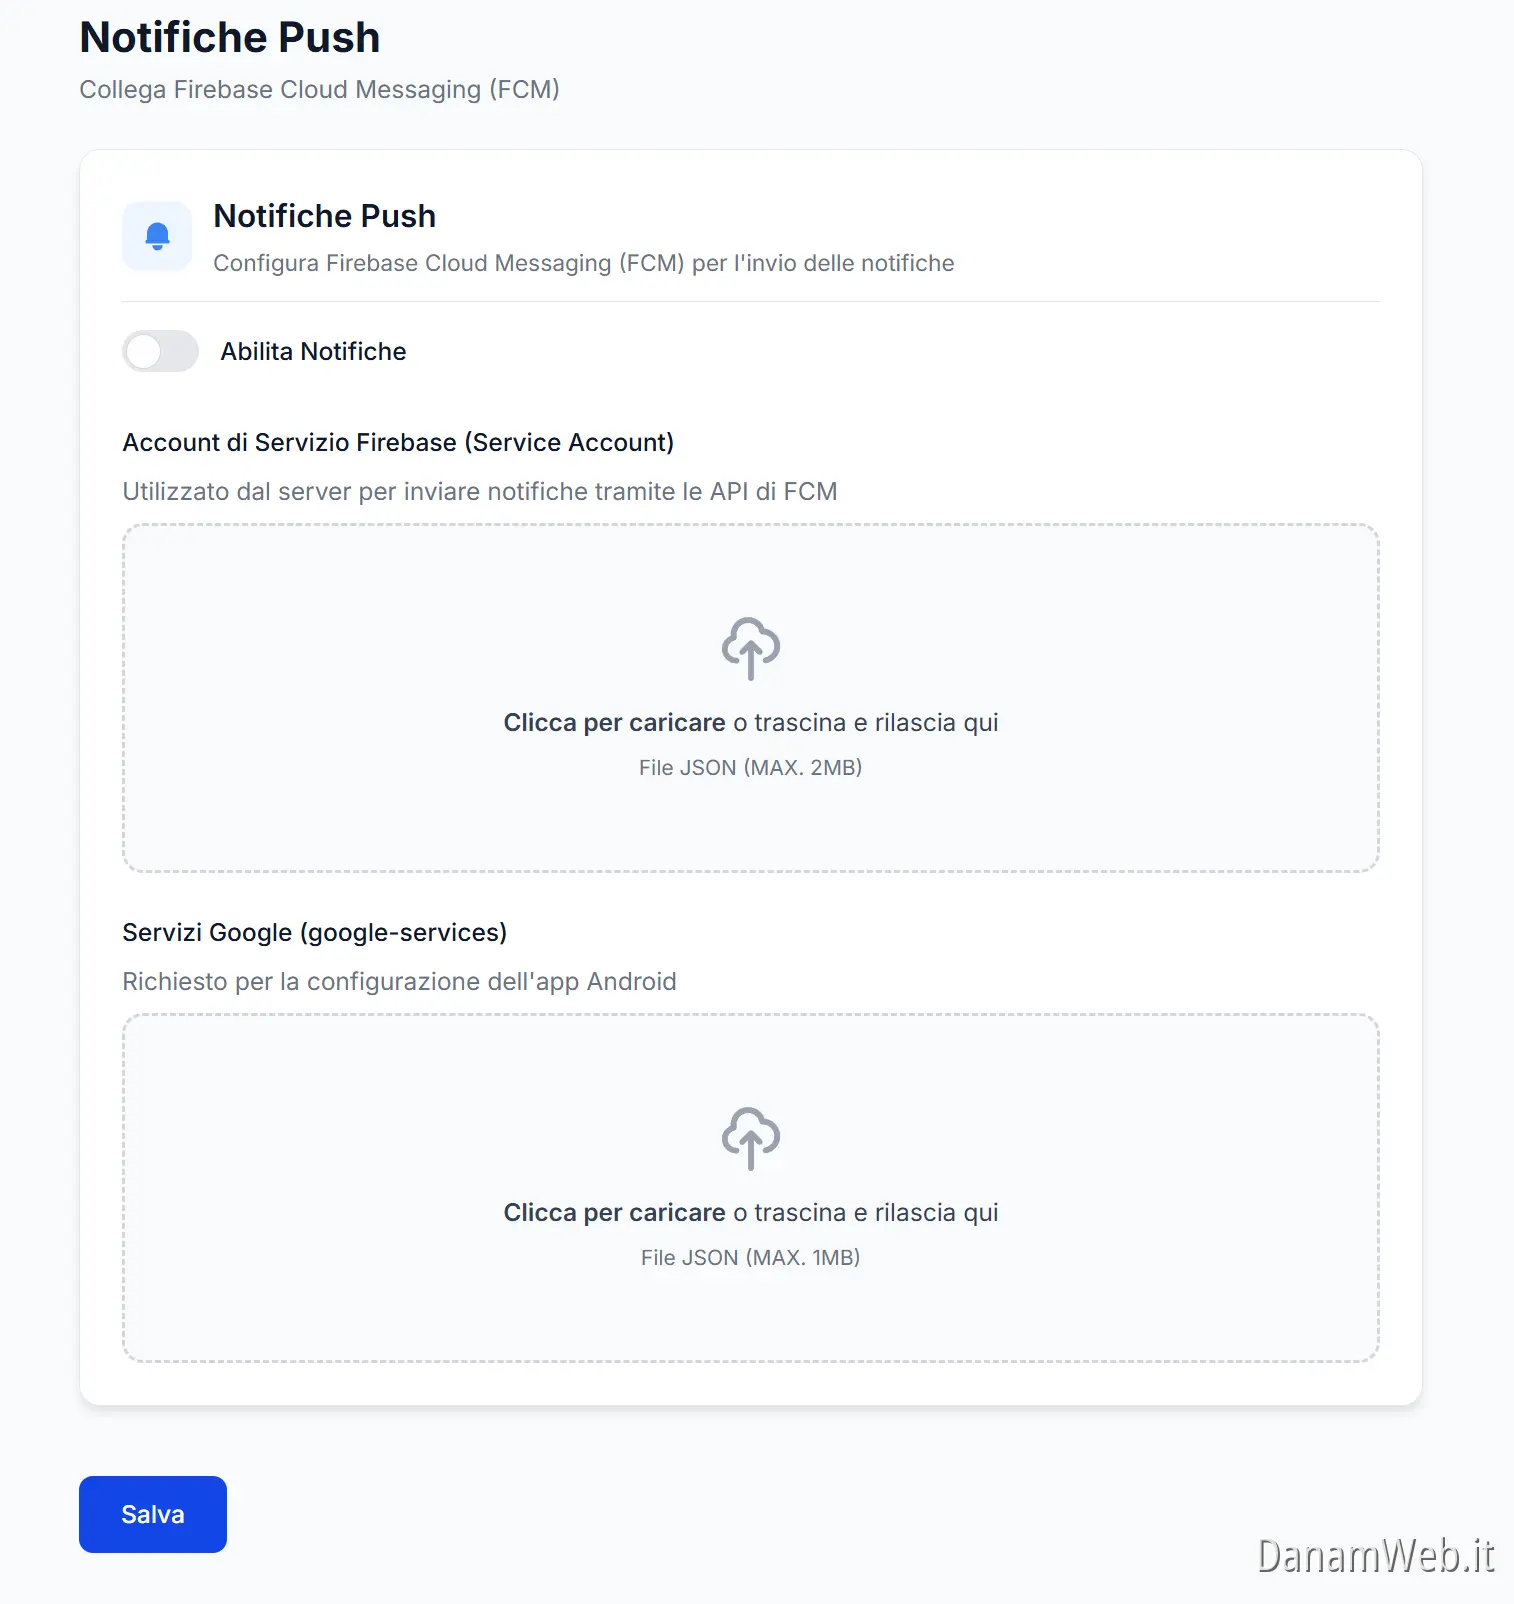Click the Abilita Notifiche label text
Viewport: 1514px width, 1604px height.
point(313,351)
